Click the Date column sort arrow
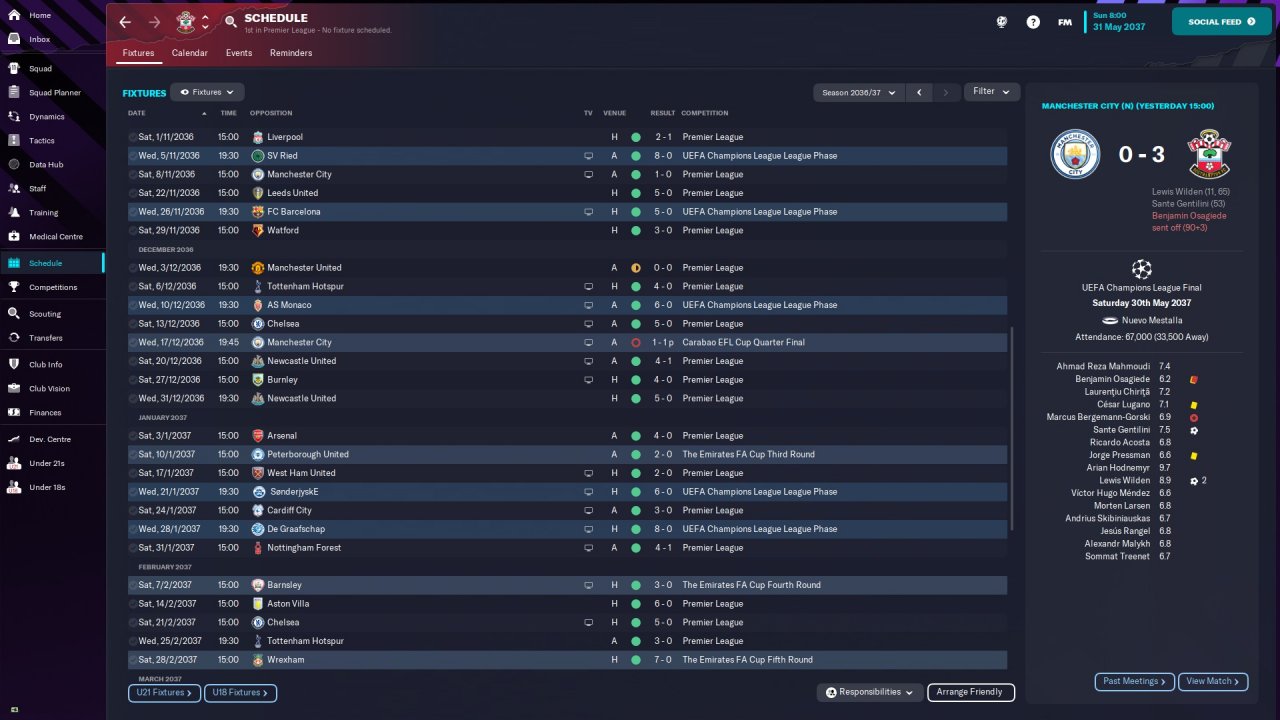 pyautogui.click(x=204, y=113)
